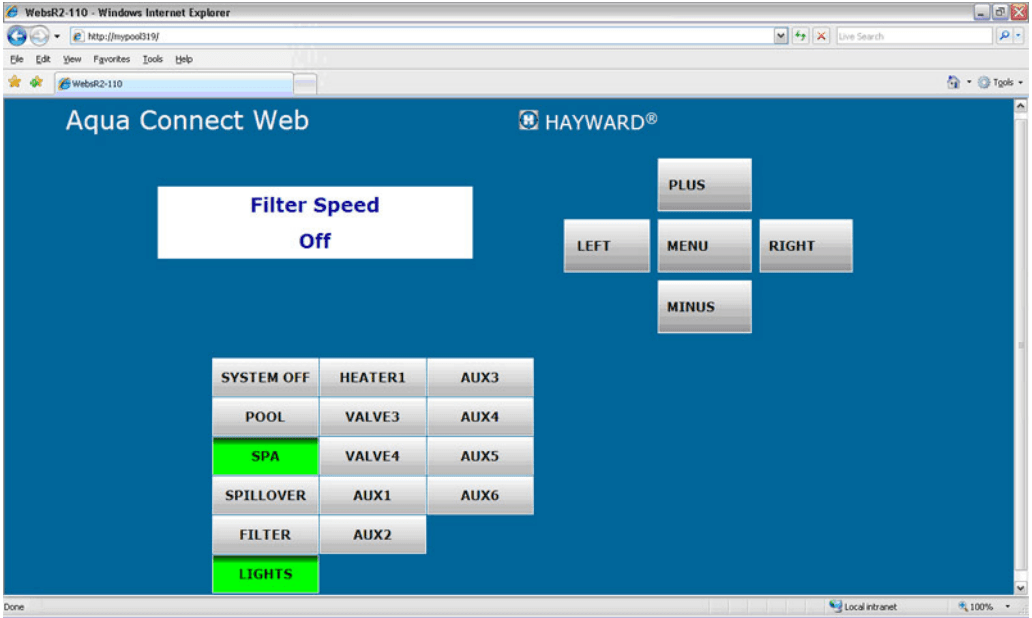Toggle the SPILLOVER button
Image resolution: width=1032 pixels, height=618 pixels.
click(x=265, y=495)
